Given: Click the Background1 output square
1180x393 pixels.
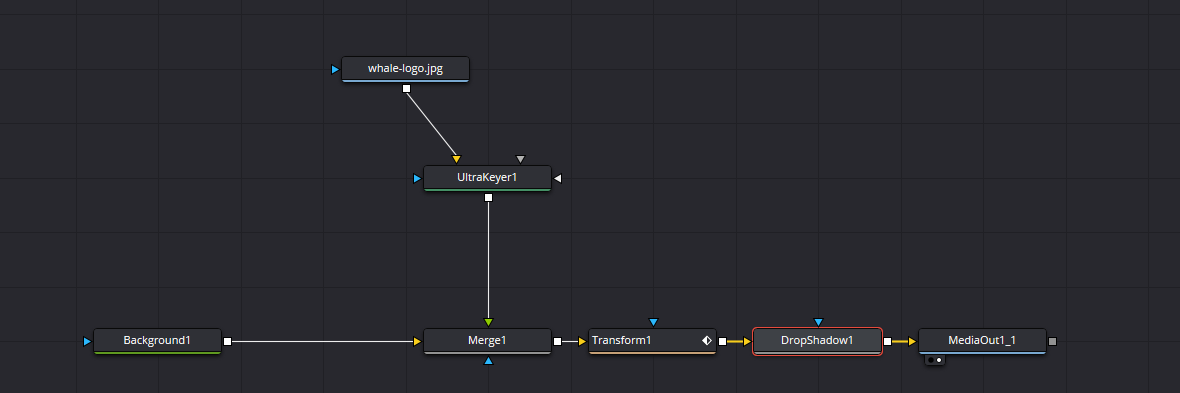Looking at the screenshot, I should coord(227,342).
